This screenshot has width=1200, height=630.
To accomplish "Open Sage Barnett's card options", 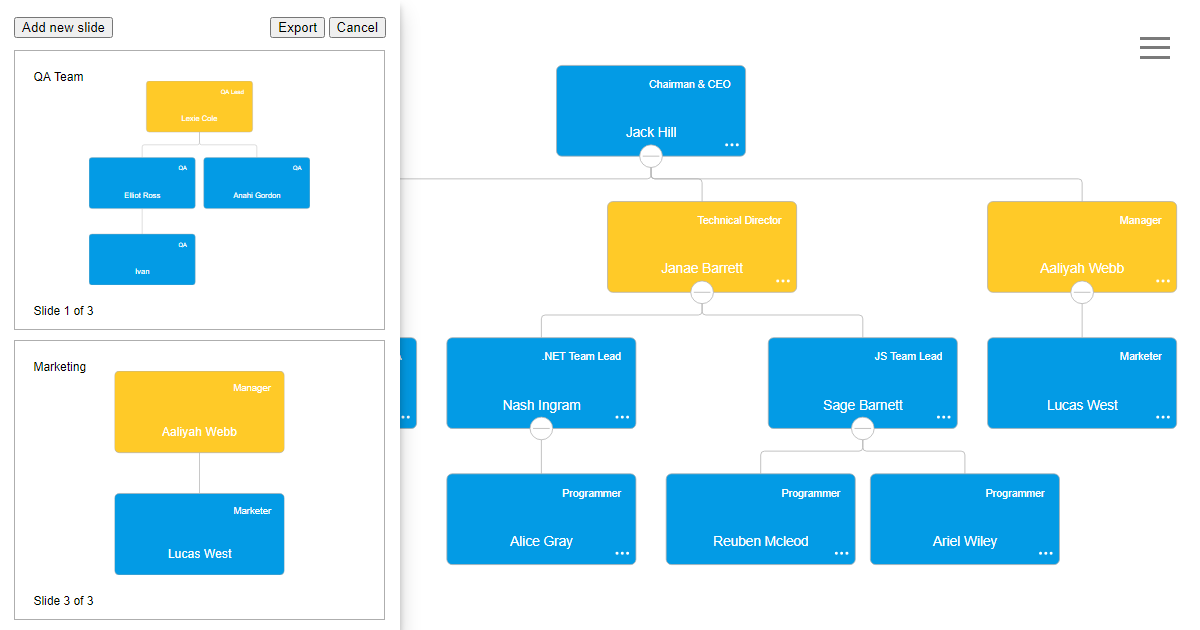I will (943, 419).
